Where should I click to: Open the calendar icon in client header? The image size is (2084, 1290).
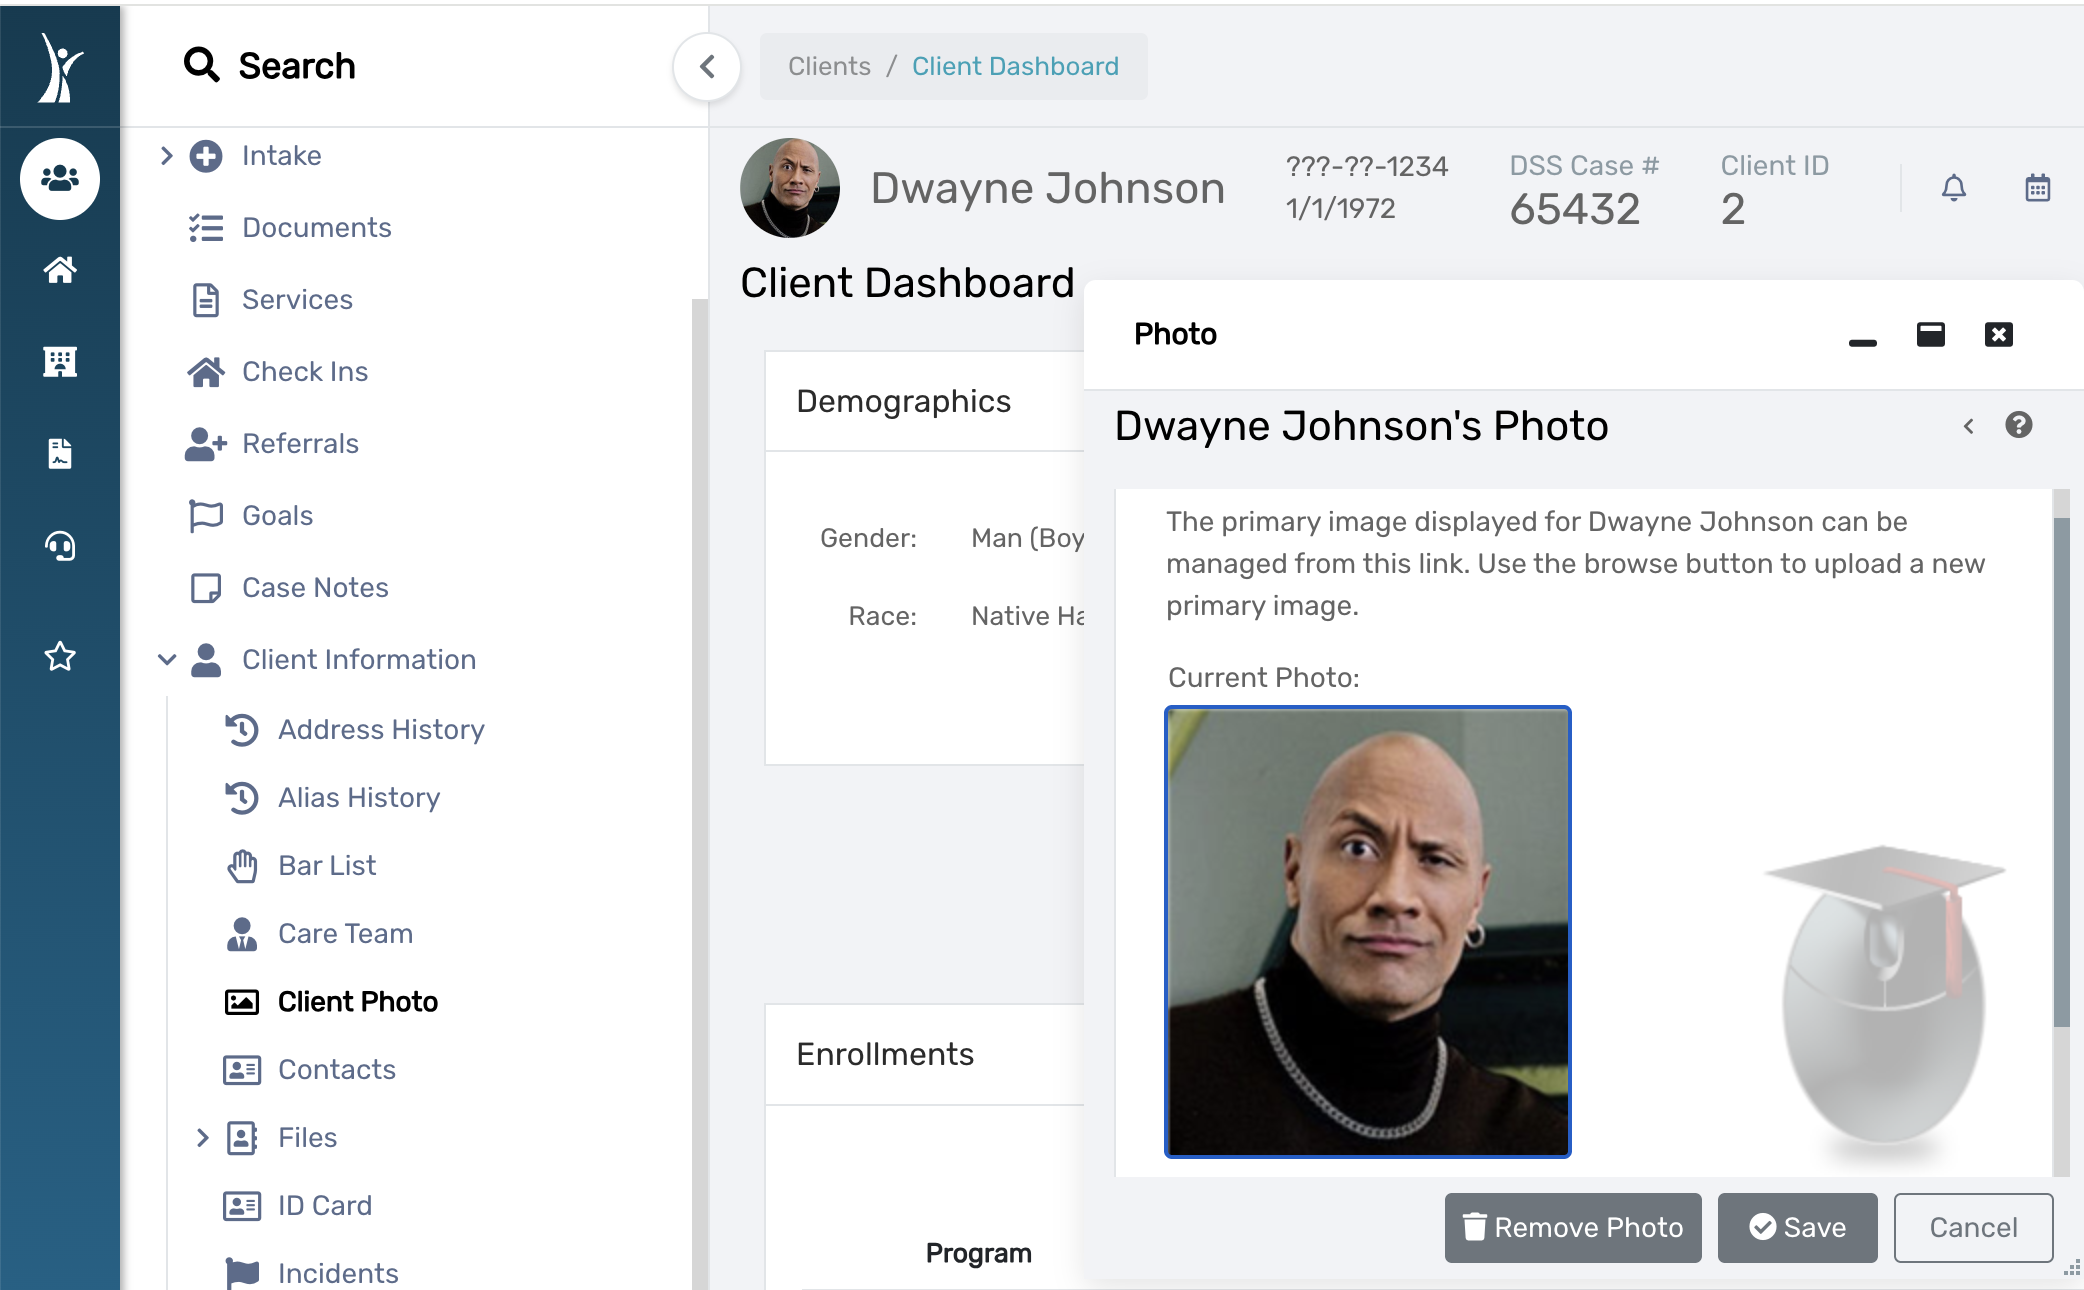[x=2037, y=188]
